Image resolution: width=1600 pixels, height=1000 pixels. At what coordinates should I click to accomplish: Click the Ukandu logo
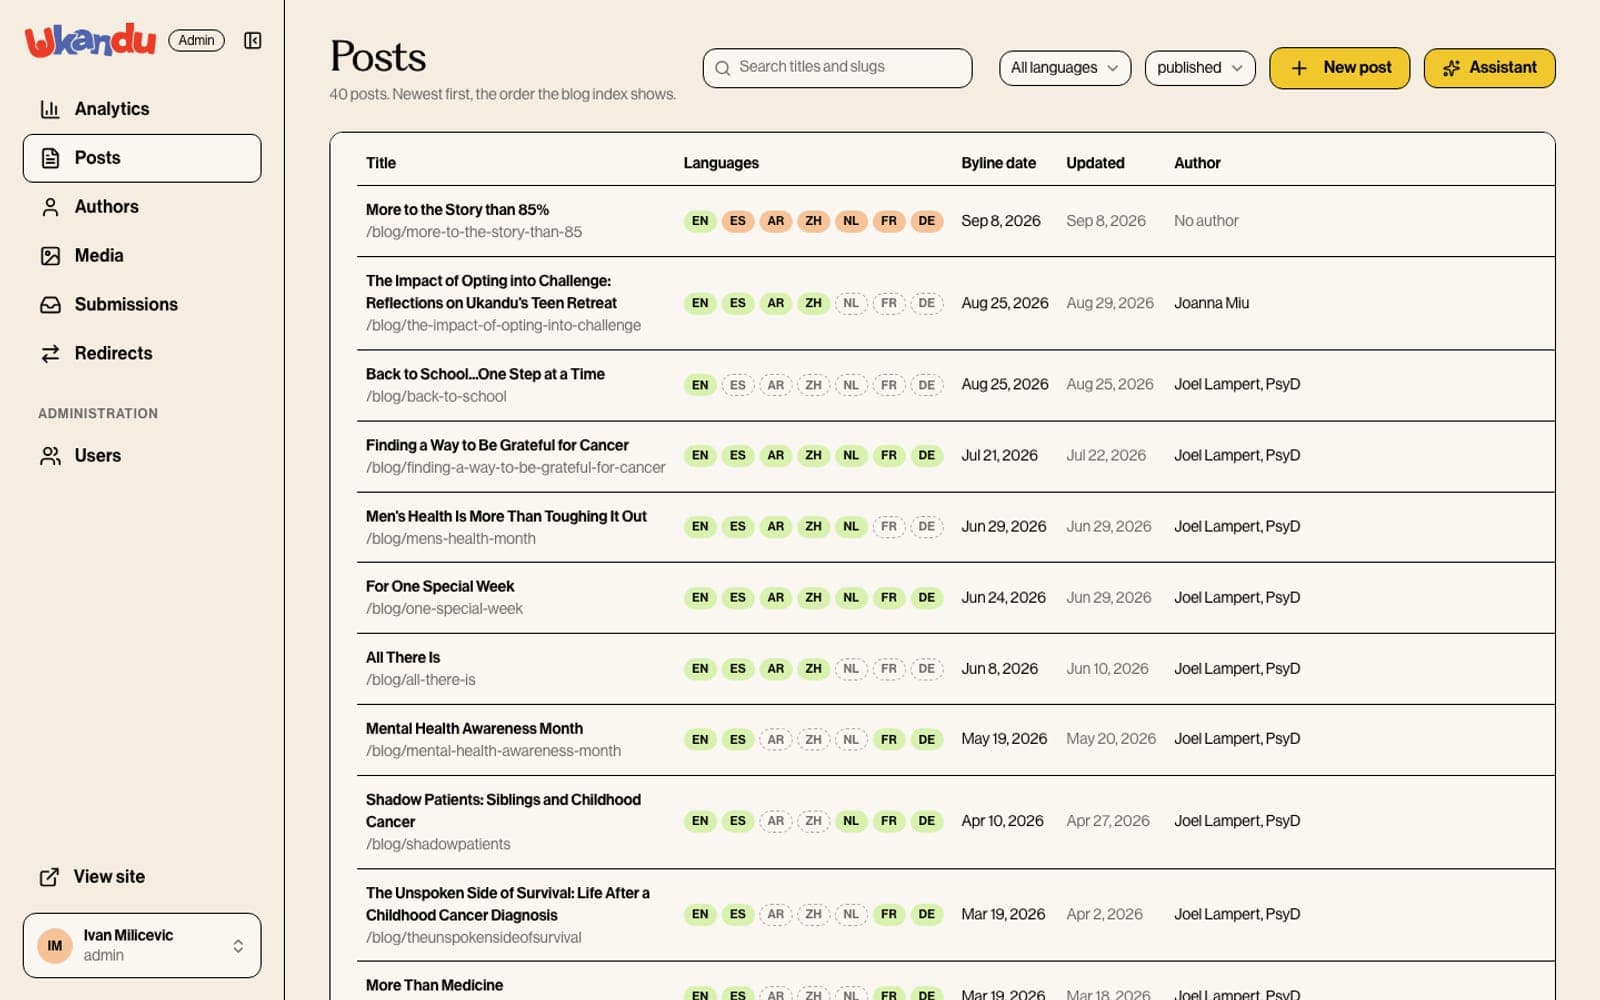(90, 40)
